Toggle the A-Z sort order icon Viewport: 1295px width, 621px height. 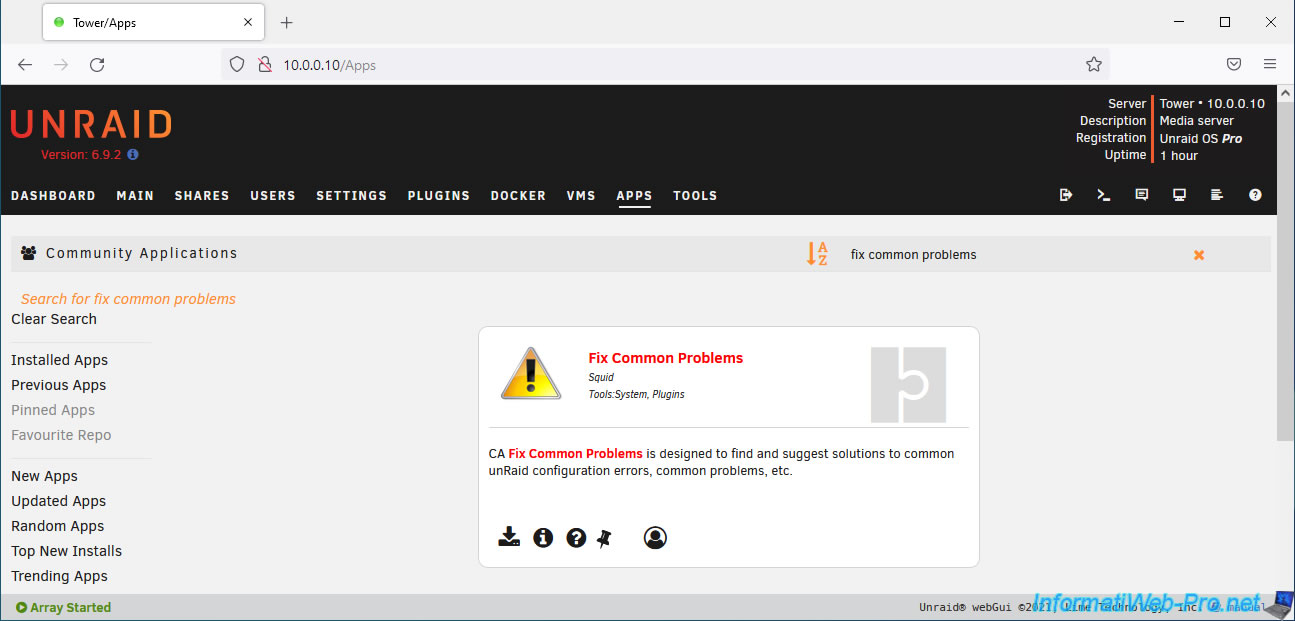coord(817,254)
